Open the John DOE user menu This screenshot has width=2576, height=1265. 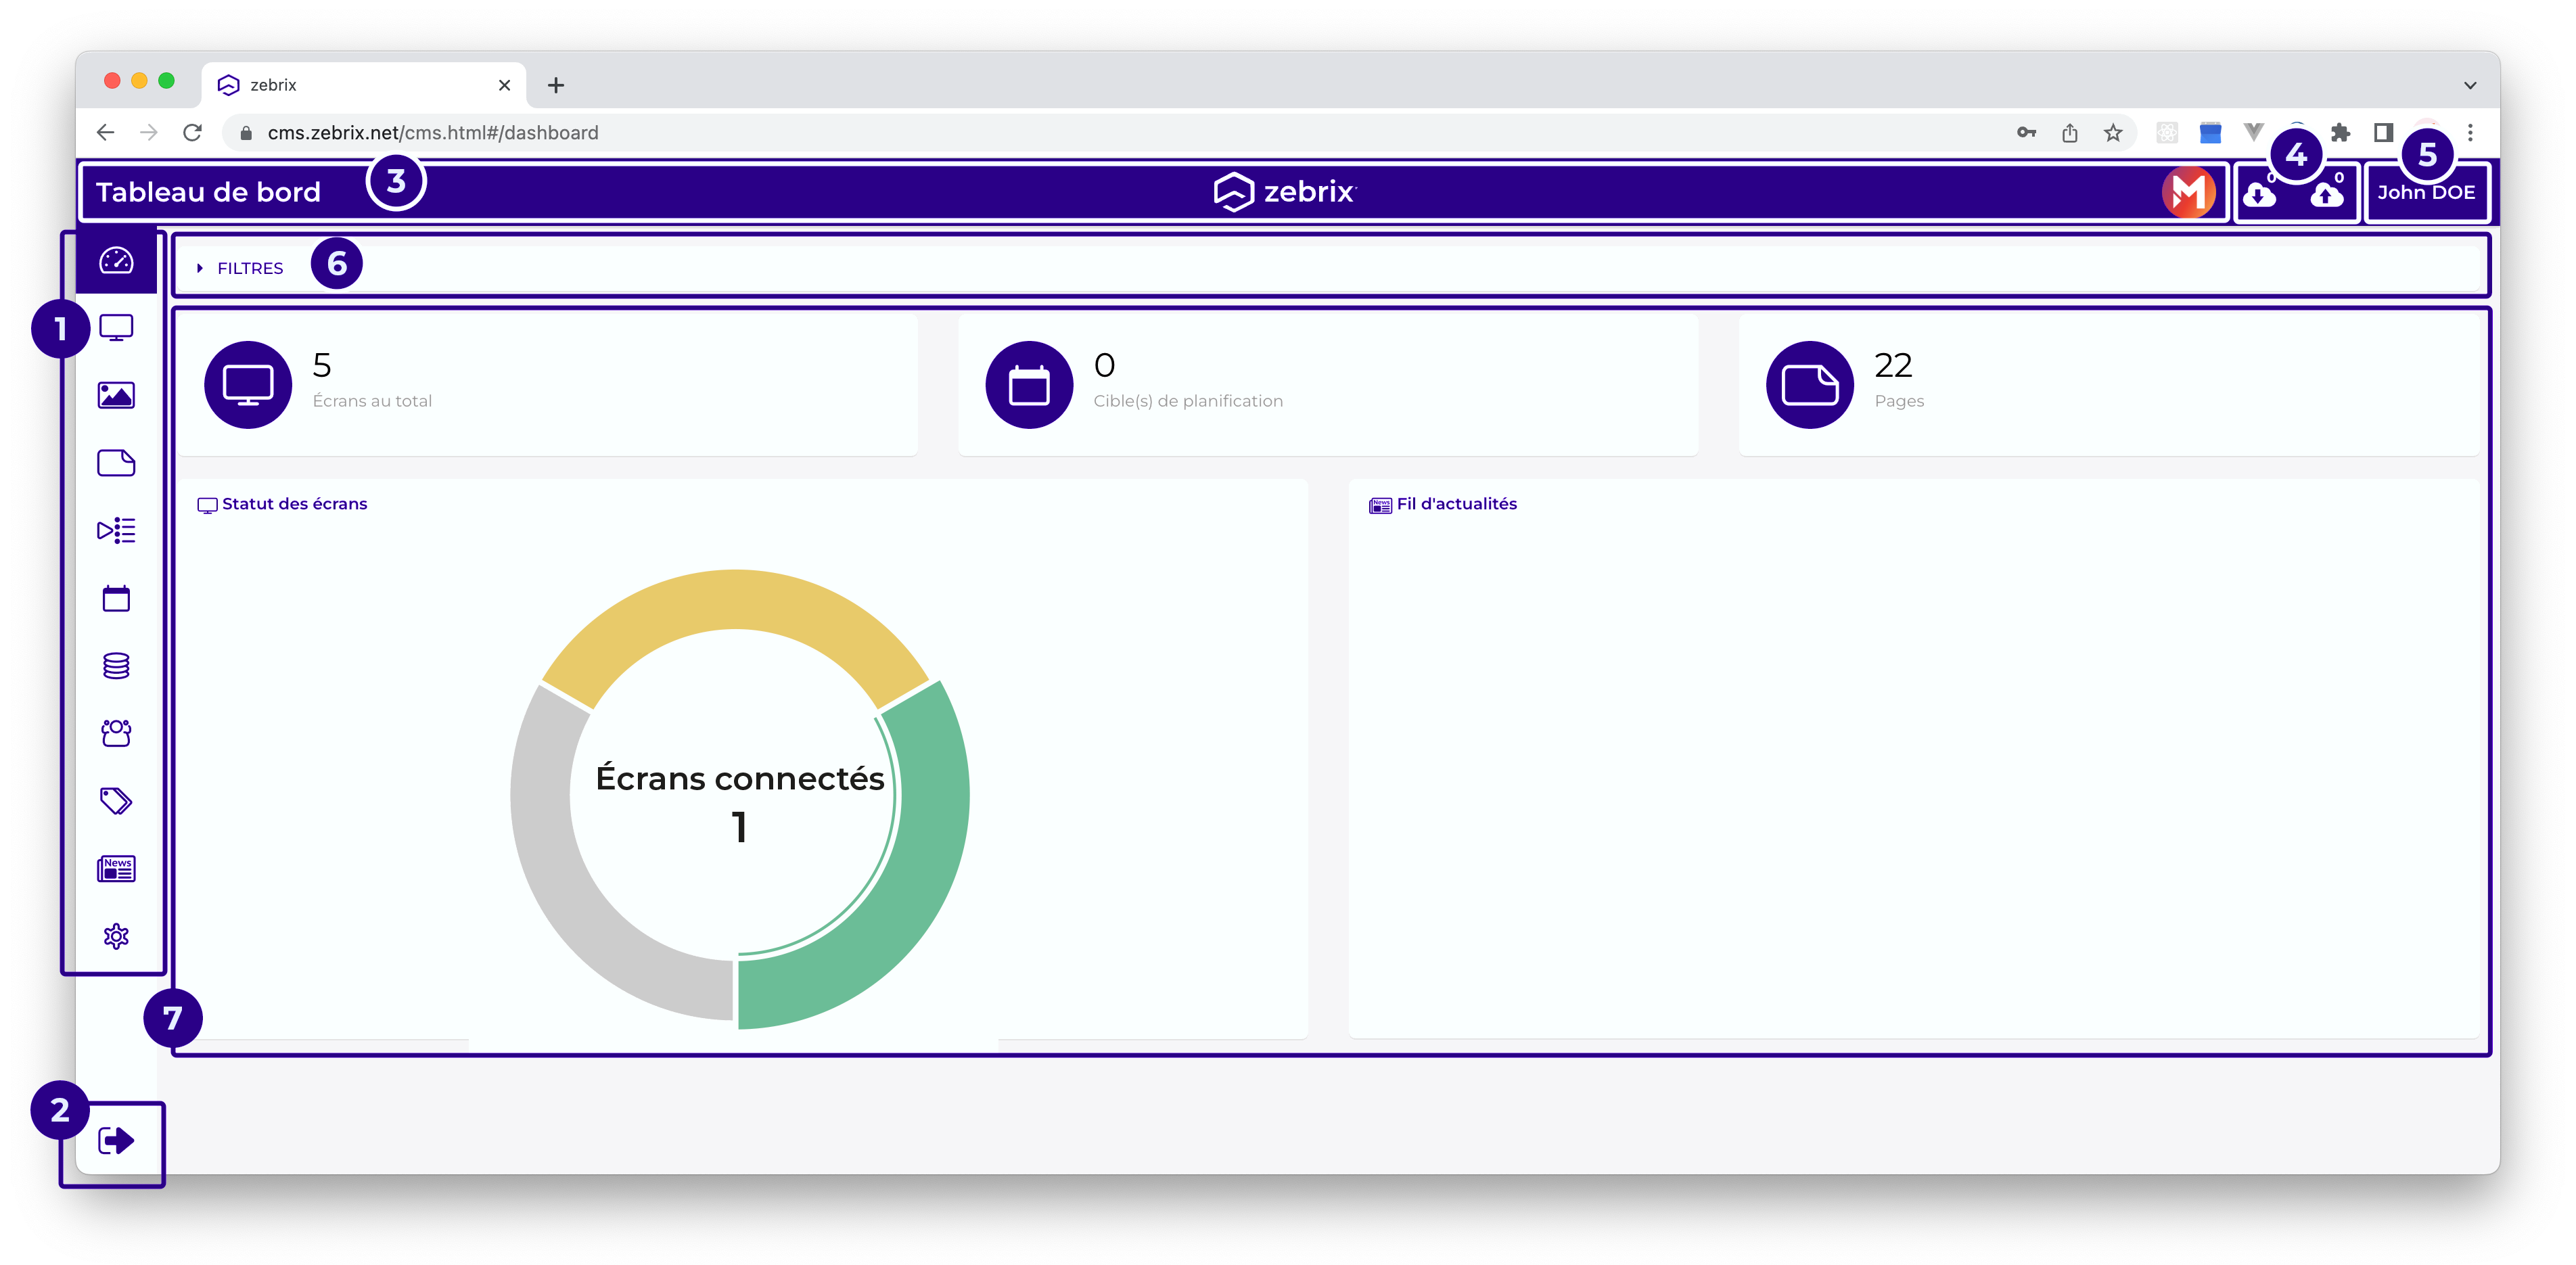(2426, 192)
